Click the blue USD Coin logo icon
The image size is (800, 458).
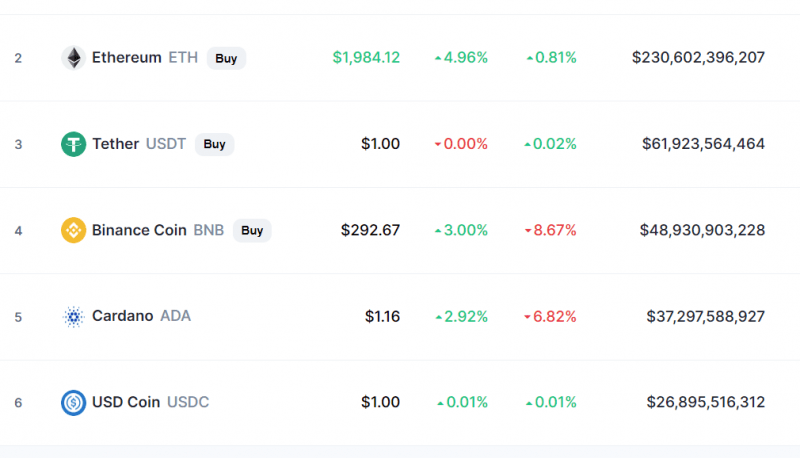(x=73, y=403)
